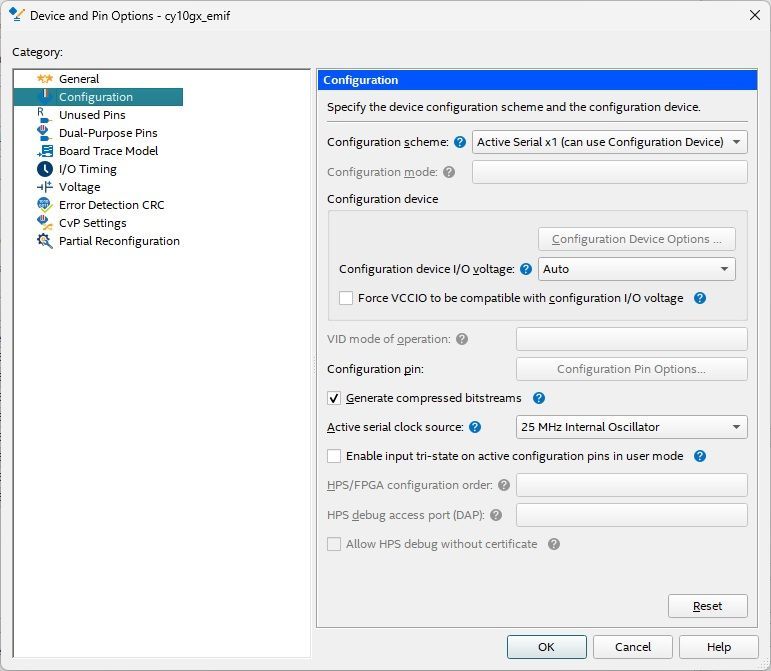The height and width of the screenshot is (671, 771).
Task: Click the Allow HPS debug without certificate checkbox
Action: pyautogui.click(x=334, y=544)
